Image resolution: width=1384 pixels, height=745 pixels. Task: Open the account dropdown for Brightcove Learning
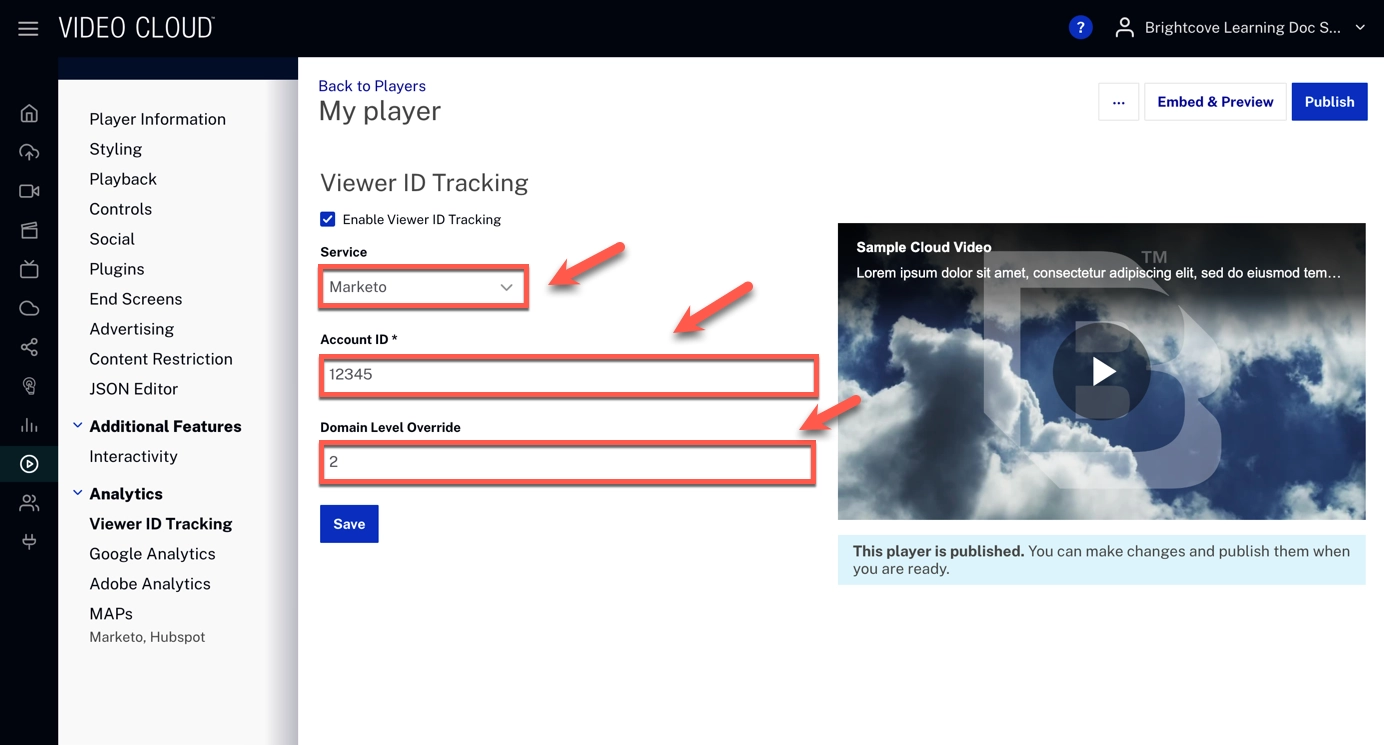tap(1241, 28)
